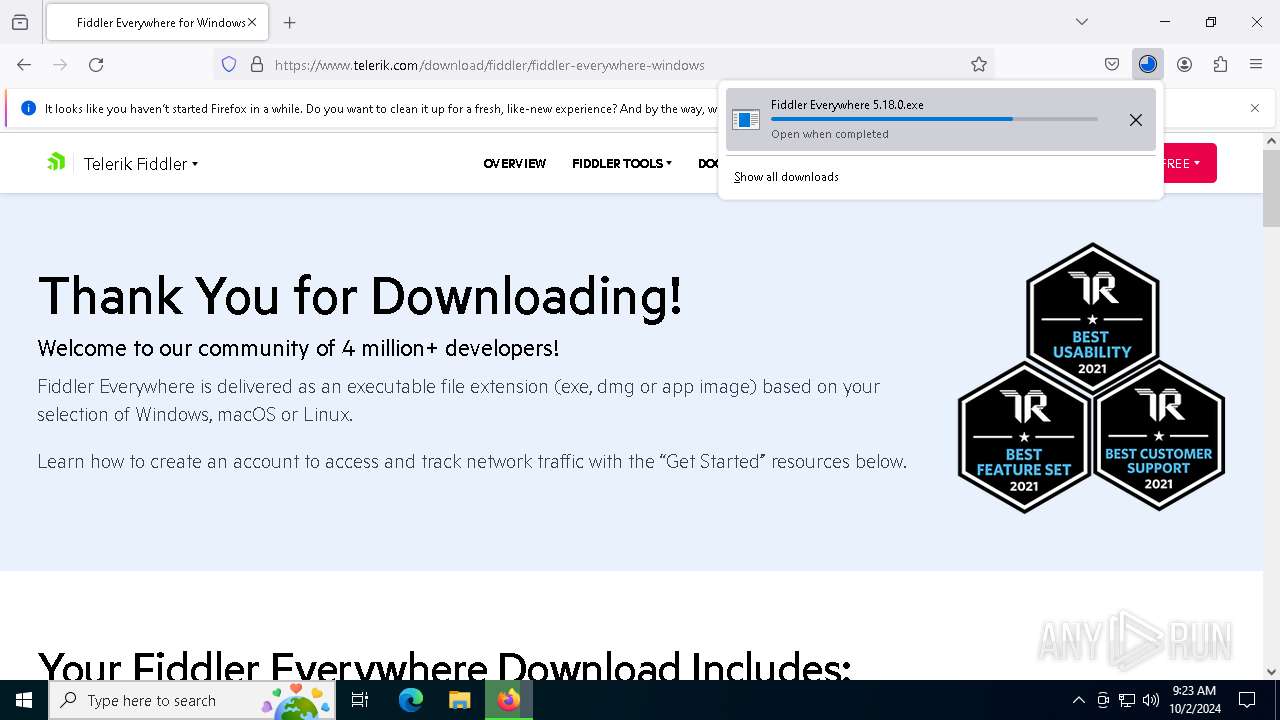Click the Progress Telerik logo

pos(56,162)
